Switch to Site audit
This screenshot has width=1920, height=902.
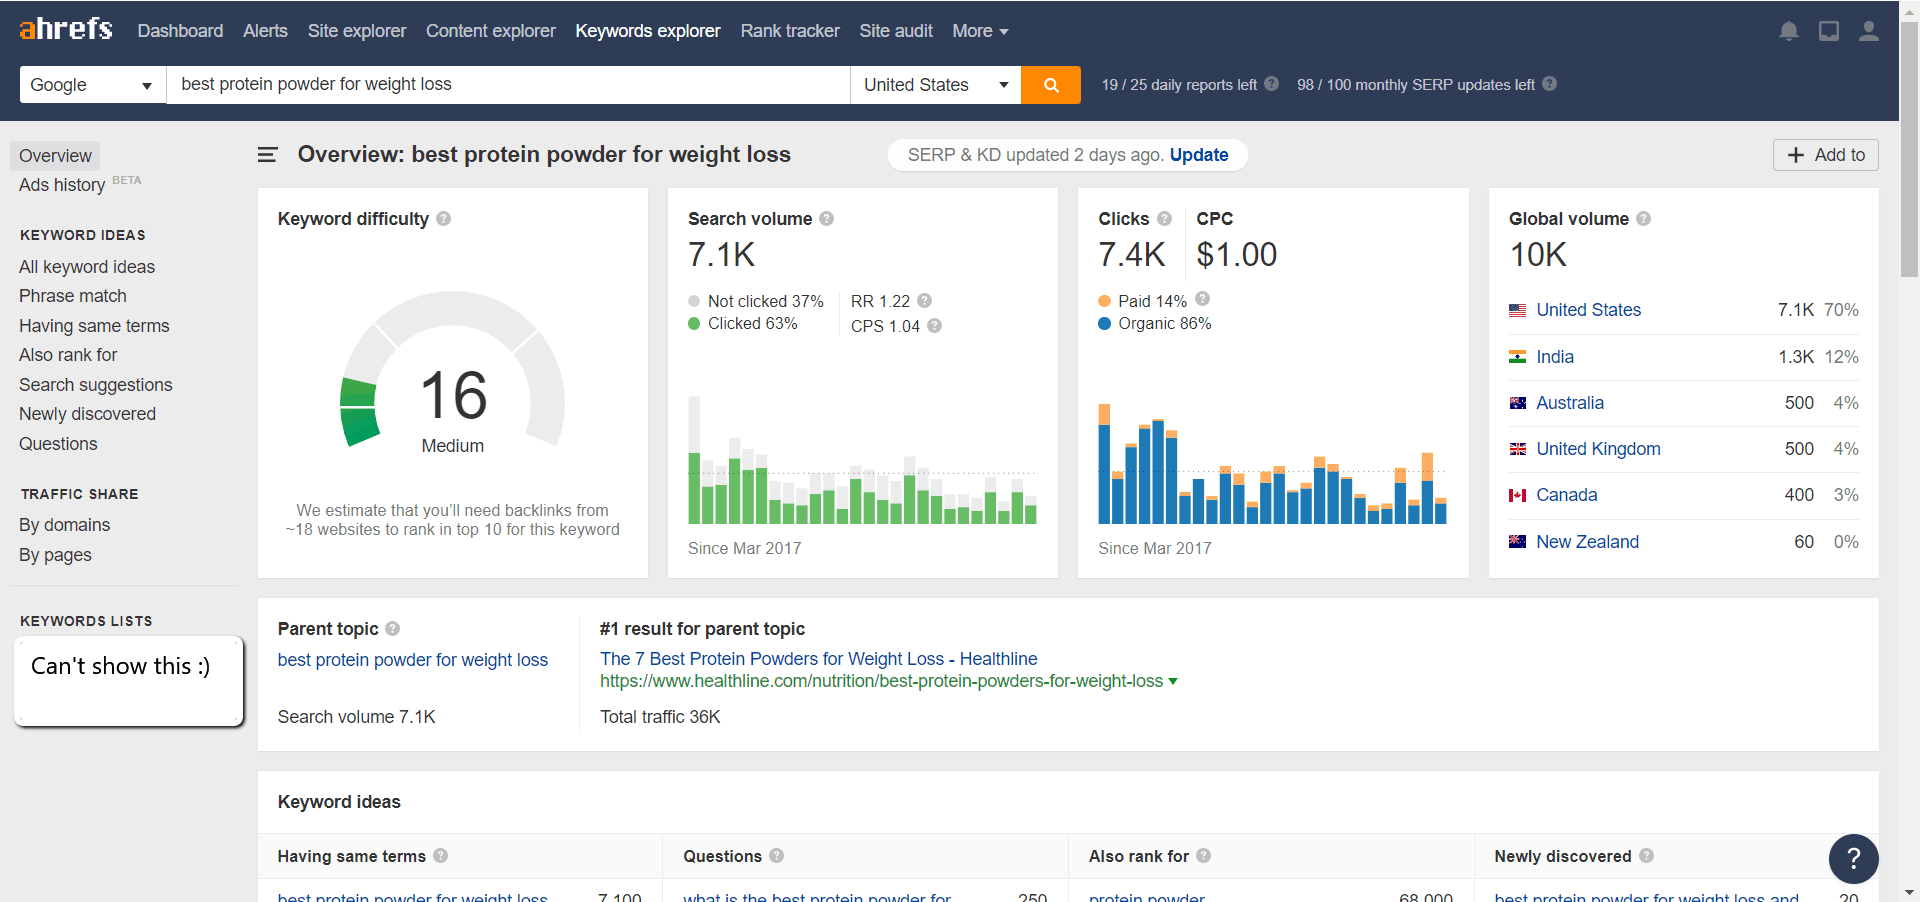pyautogui.click(x=896, y=31)
